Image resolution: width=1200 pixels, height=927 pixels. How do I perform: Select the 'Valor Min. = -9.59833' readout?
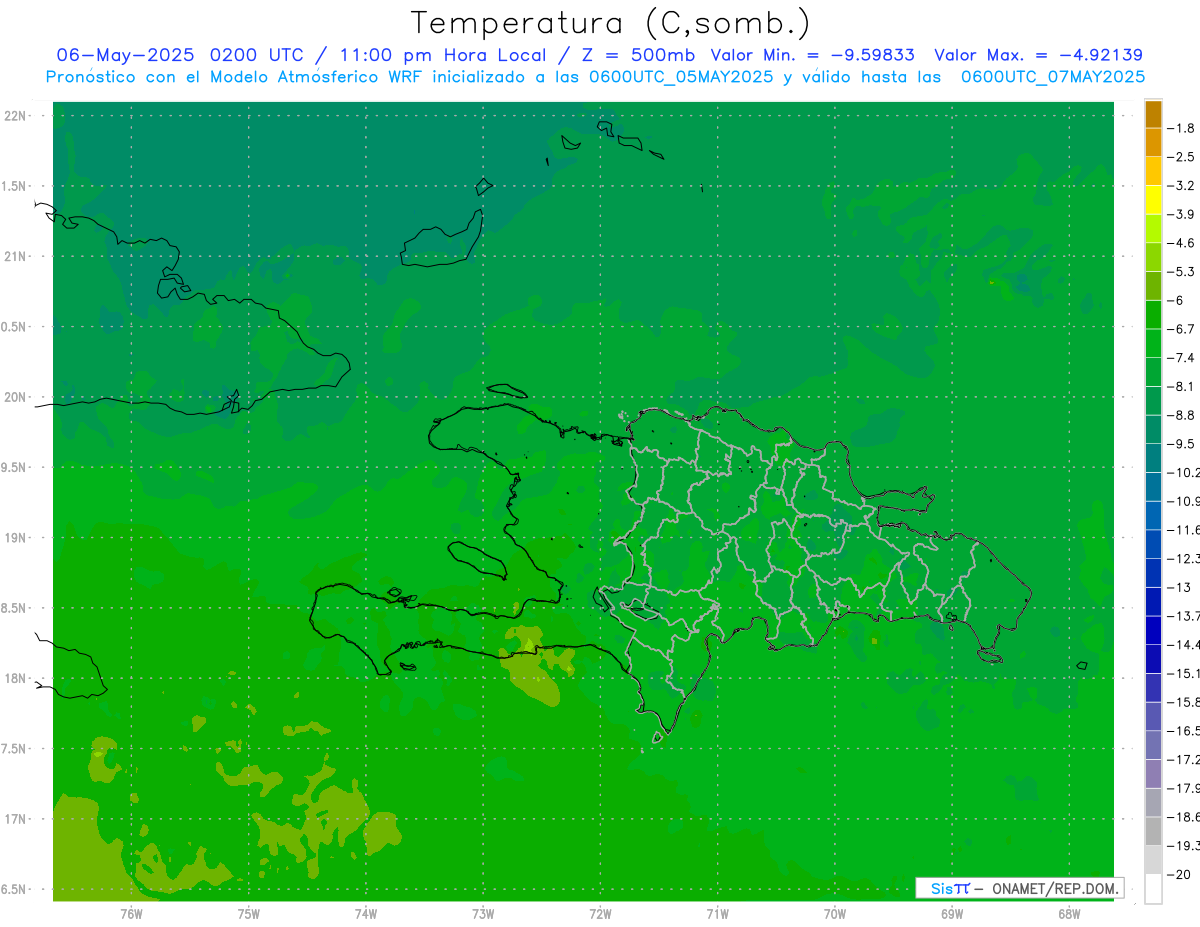click(812, 55)
